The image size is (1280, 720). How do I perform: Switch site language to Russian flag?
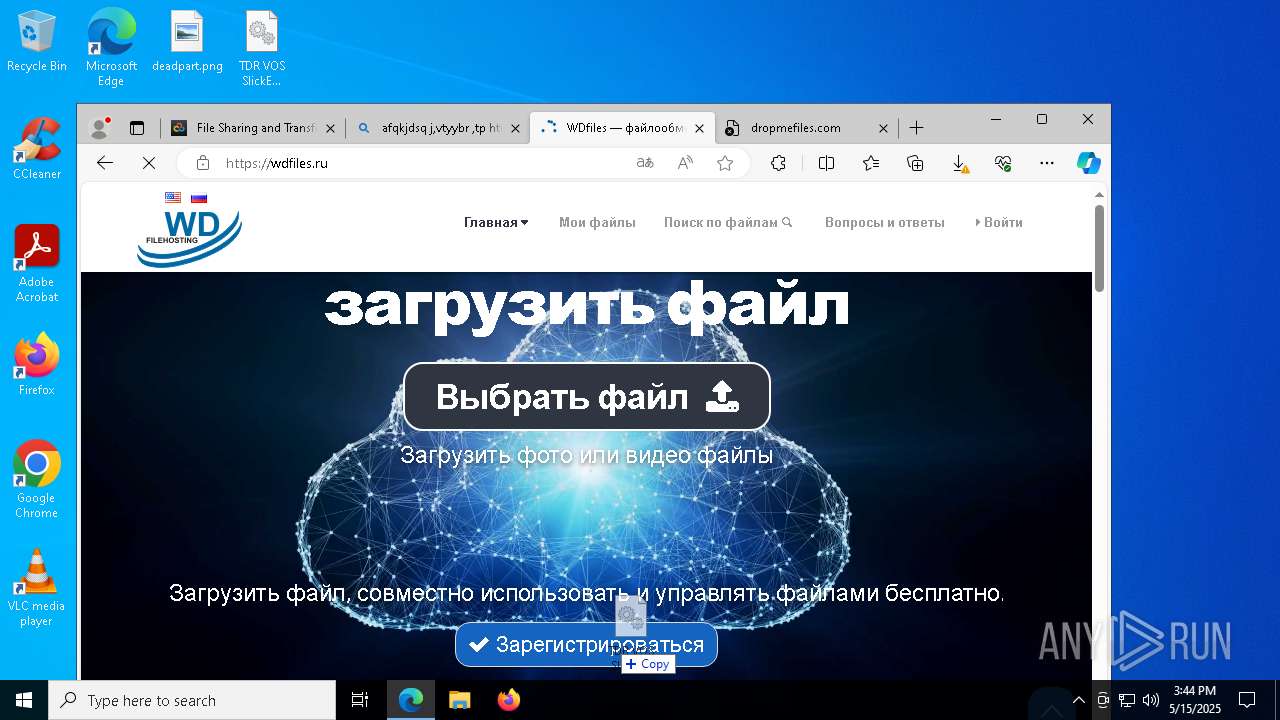click(199, 198)
